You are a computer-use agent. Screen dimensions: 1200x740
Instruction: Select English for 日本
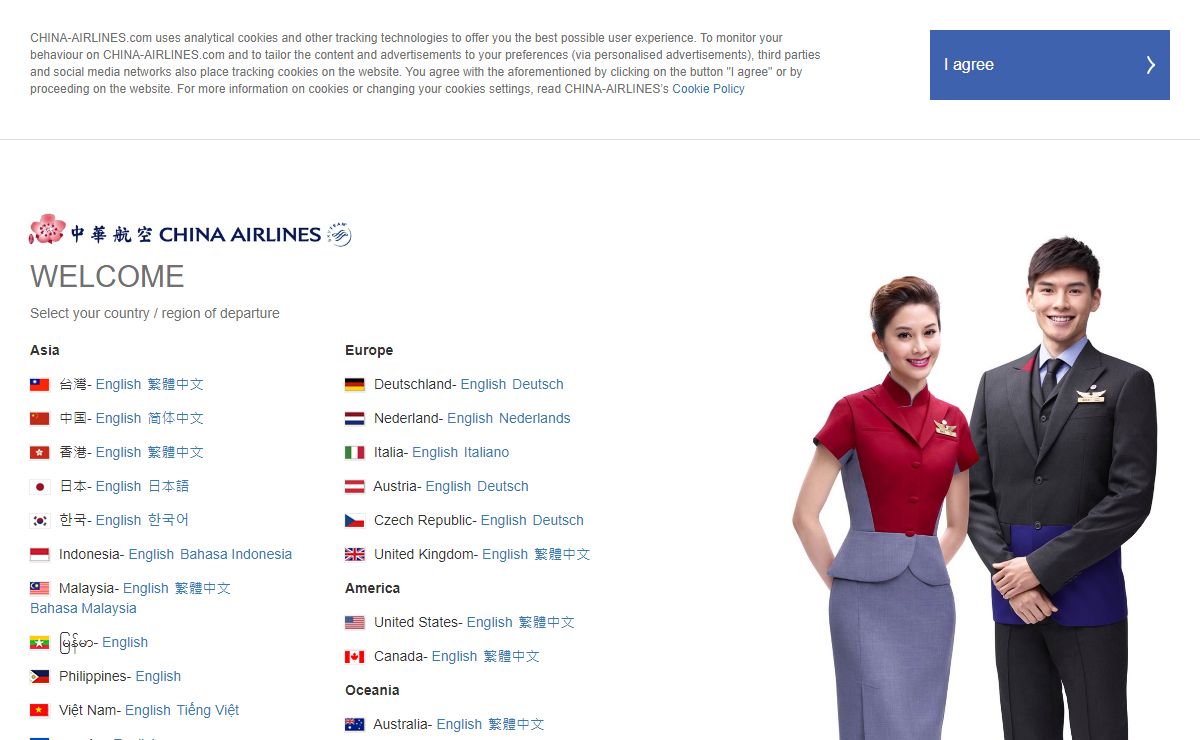point(119,486)
